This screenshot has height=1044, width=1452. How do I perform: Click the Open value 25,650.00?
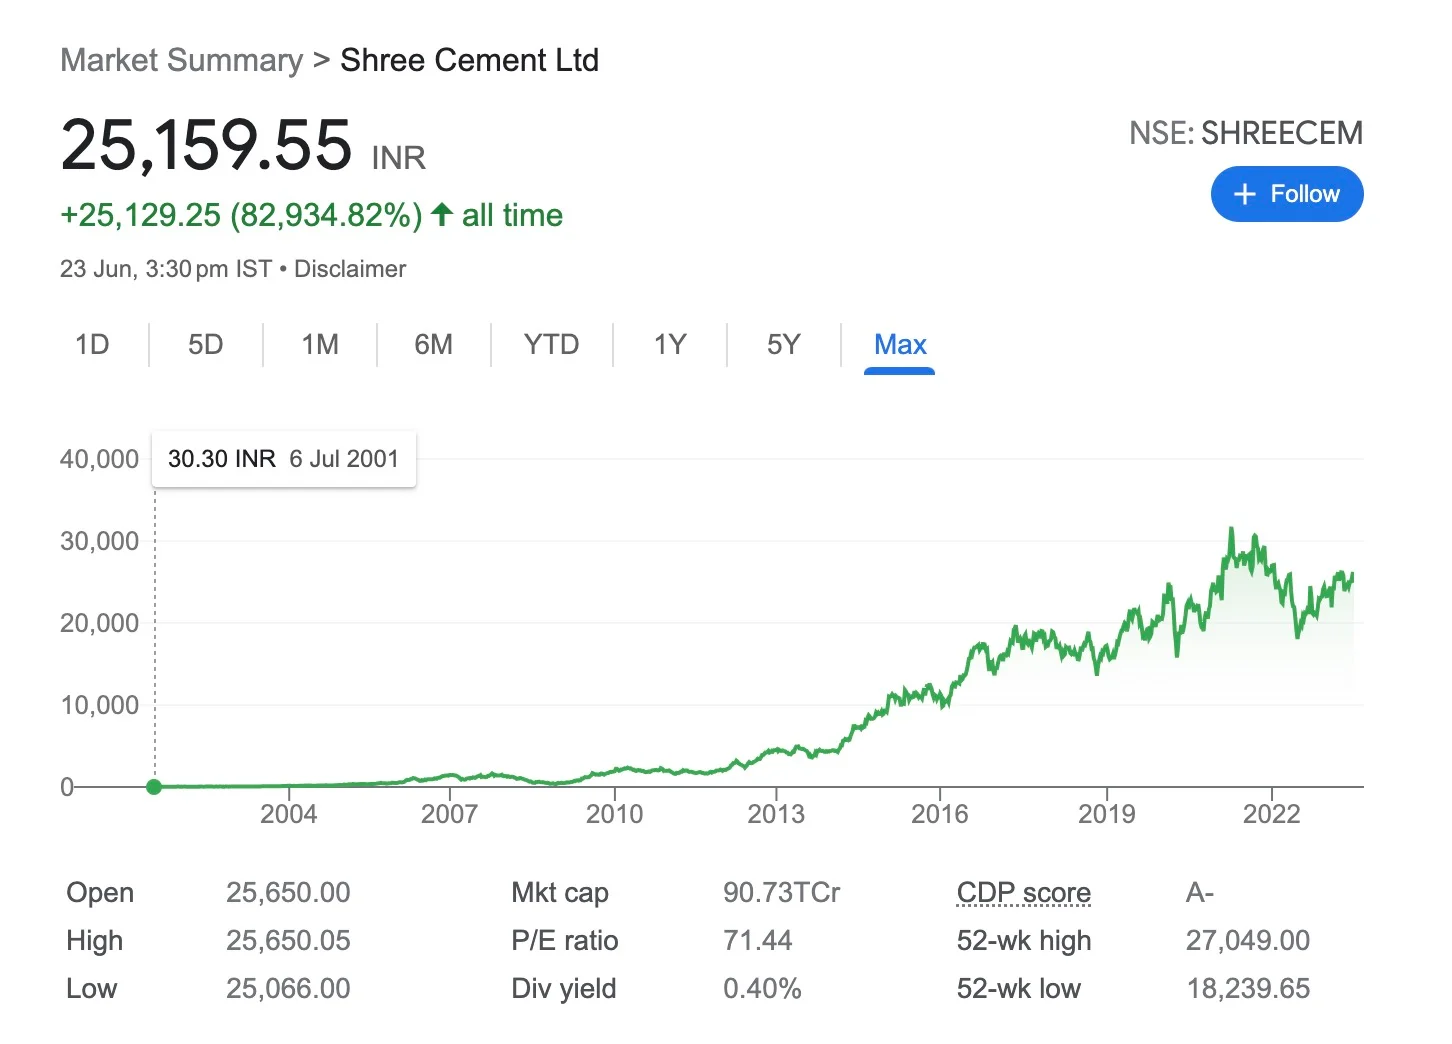288,892
